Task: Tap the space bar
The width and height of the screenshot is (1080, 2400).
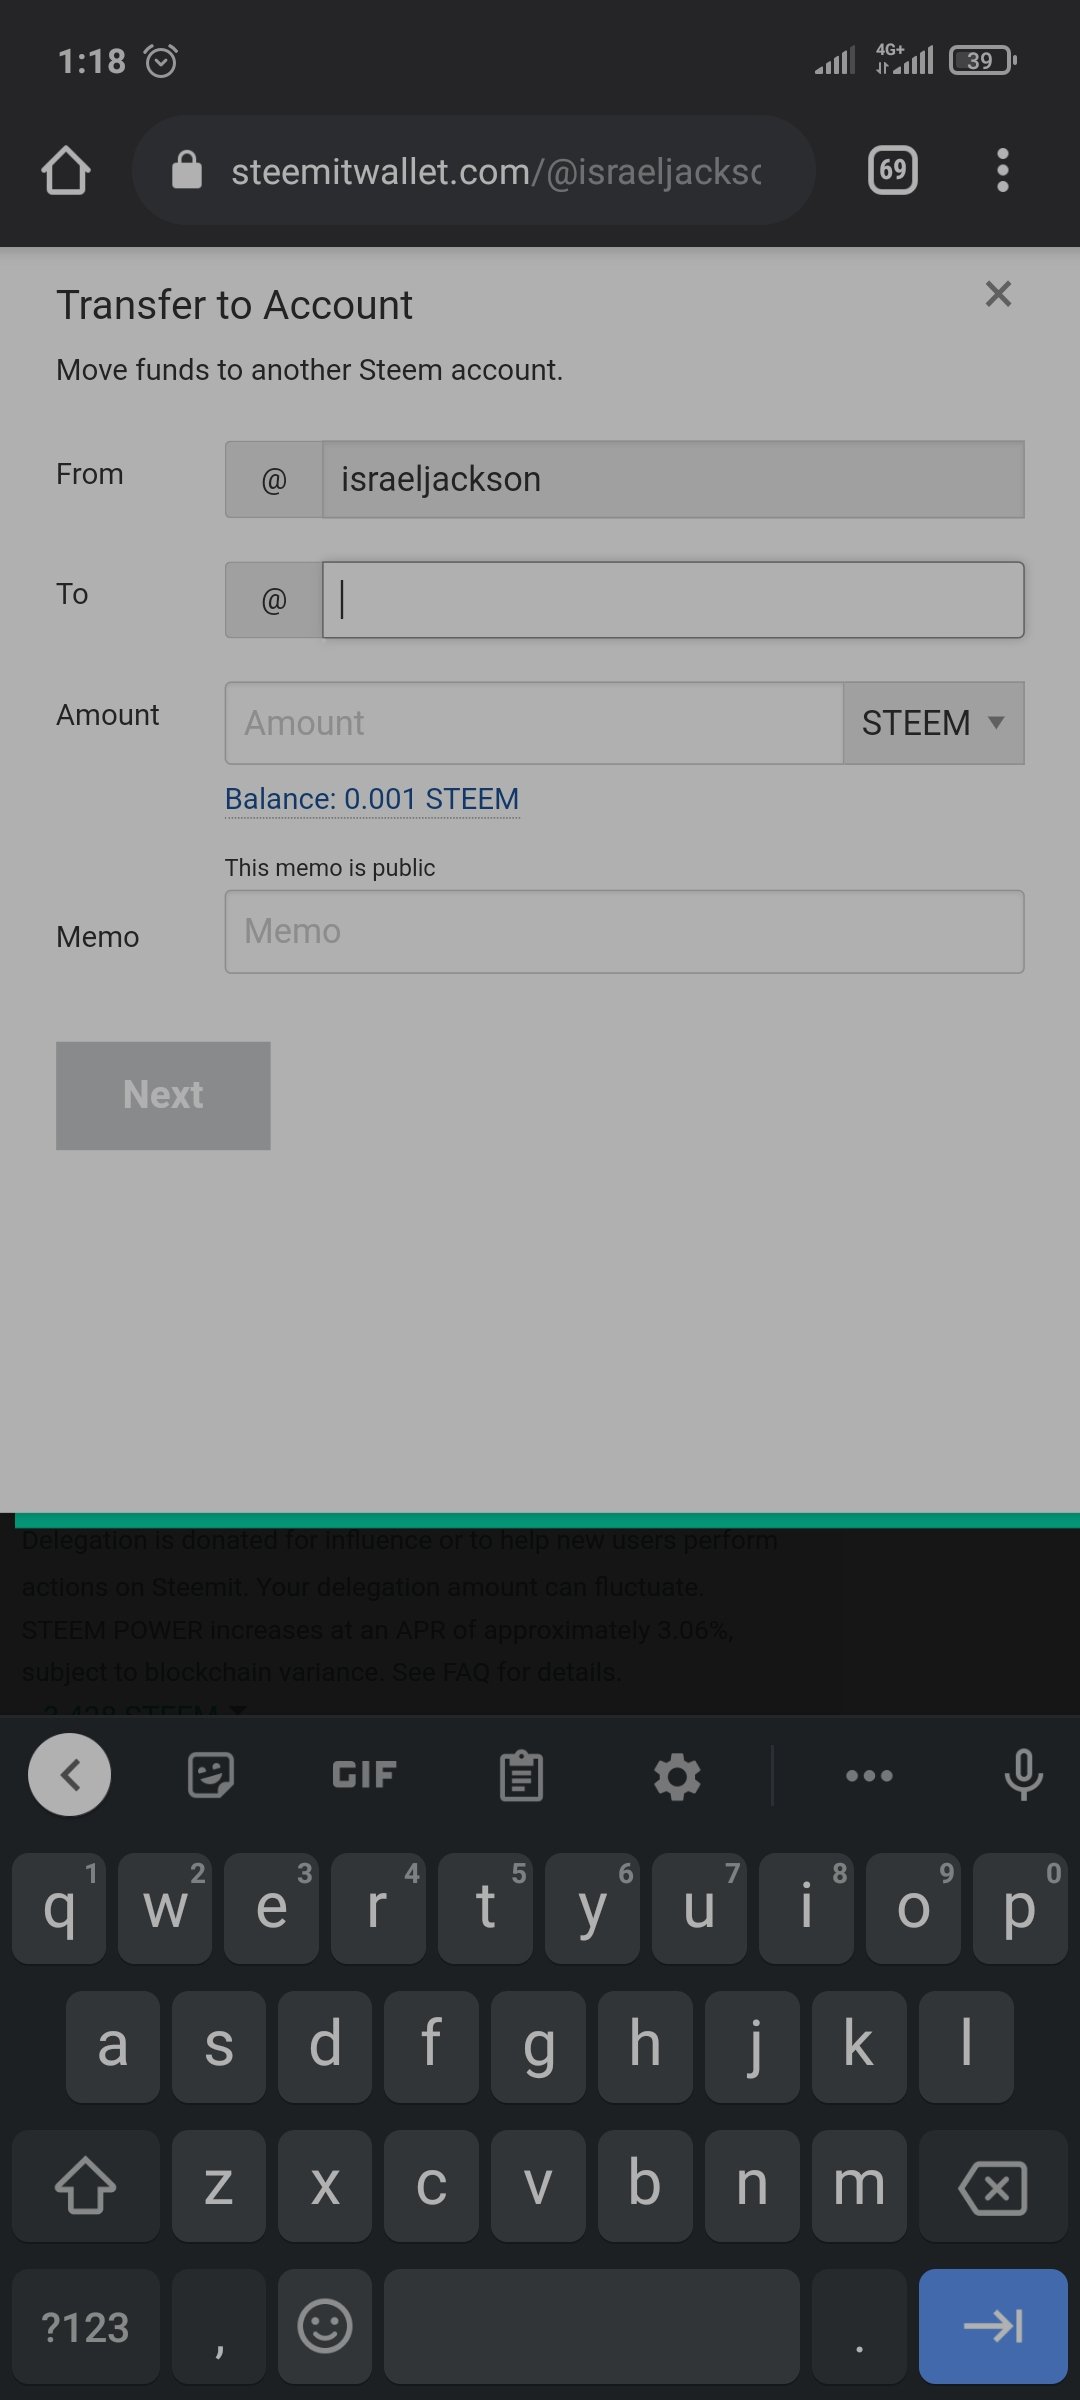Action: [592, 2326]
